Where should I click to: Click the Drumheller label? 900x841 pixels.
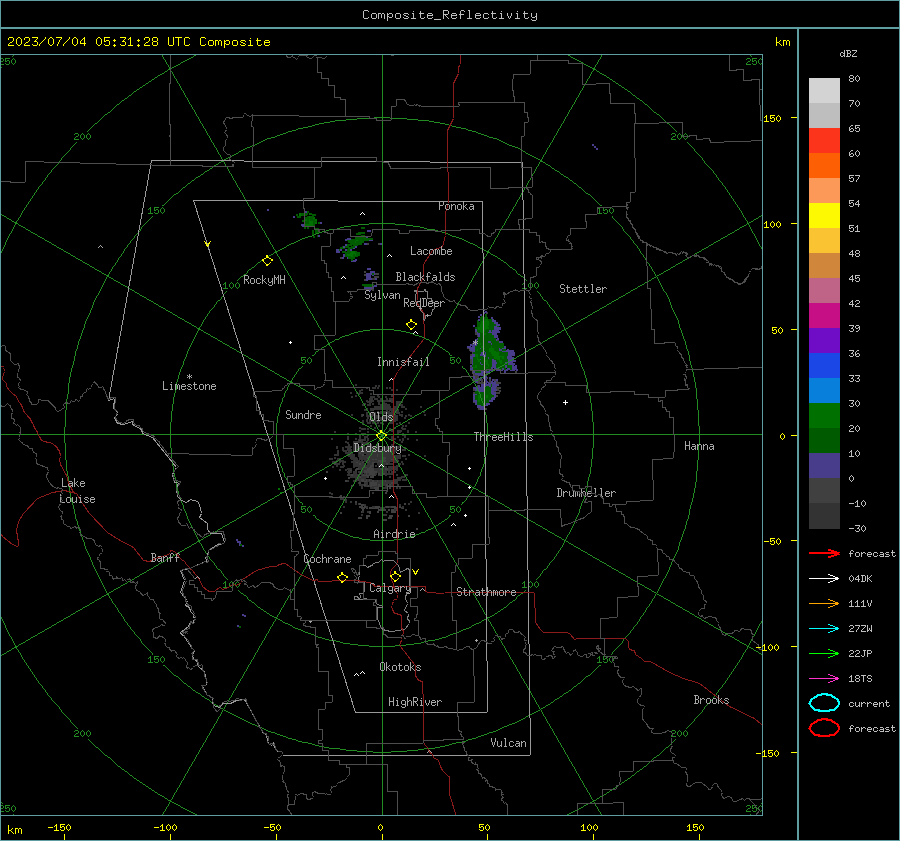(x=586, y=493)
